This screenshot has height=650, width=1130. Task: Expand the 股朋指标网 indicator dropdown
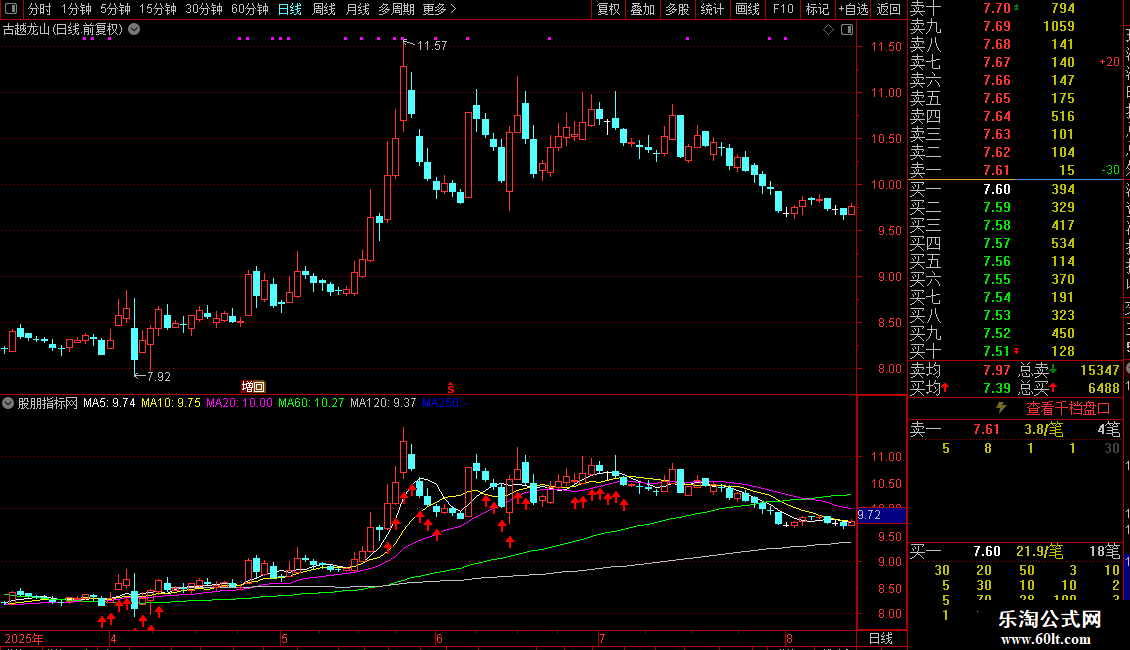tap(8, 403)
